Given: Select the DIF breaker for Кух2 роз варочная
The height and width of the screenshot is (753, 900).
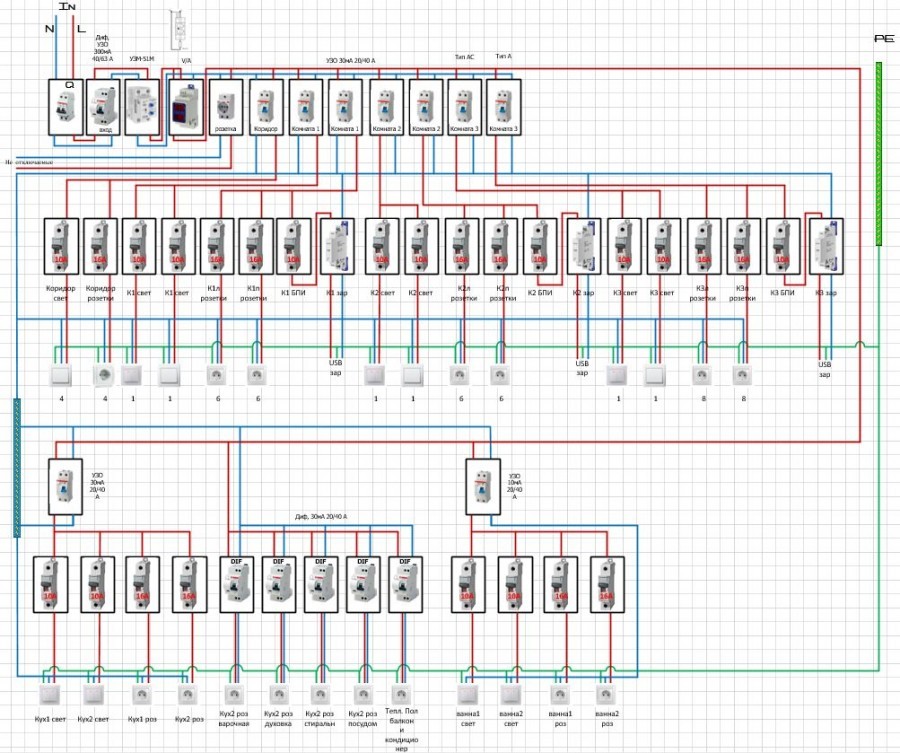Looking at the screenshot, I should (236, 584).
